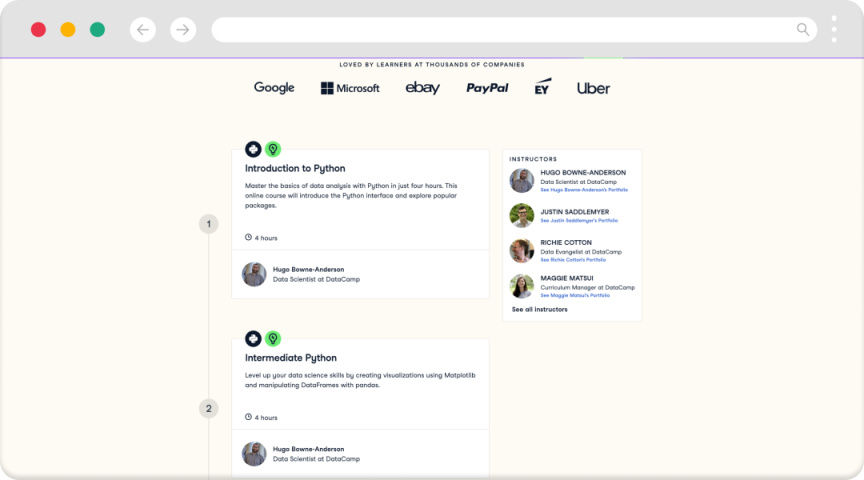Screen dimensions: 864x480
Task: Click the EY company logo
Action: 543,87
